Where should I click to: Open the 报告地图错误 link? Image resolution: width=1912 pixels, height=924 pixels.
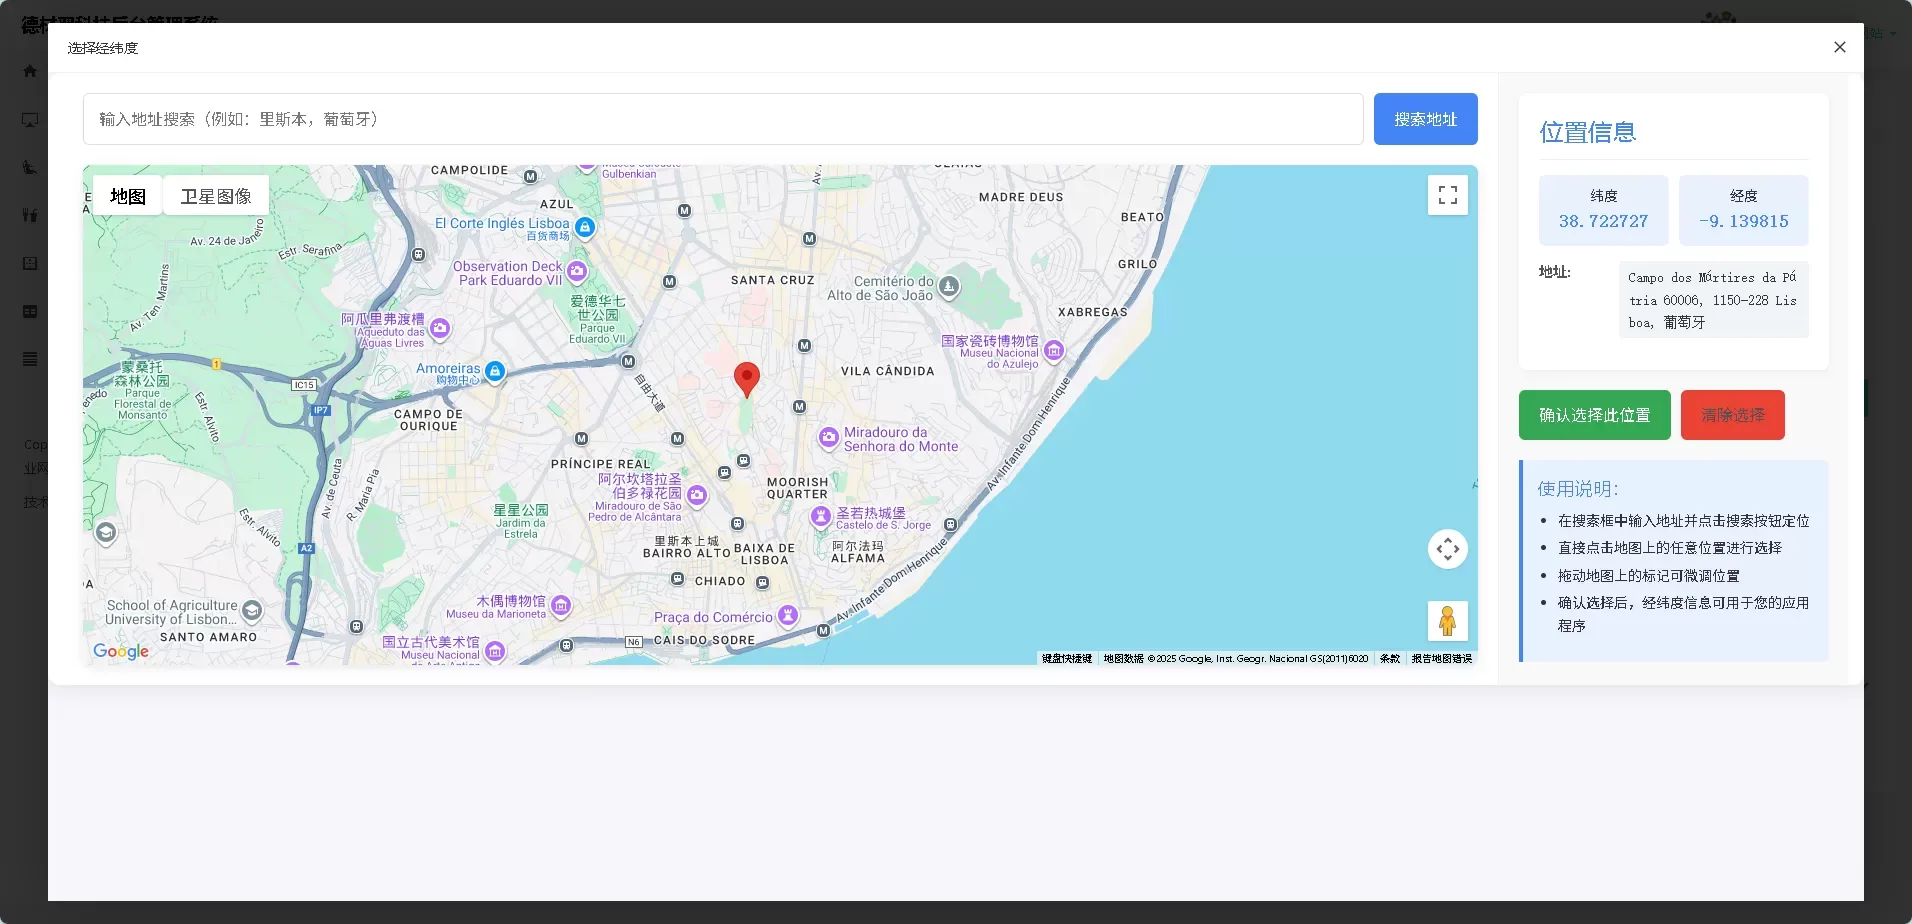click(x=1441, y=659)
